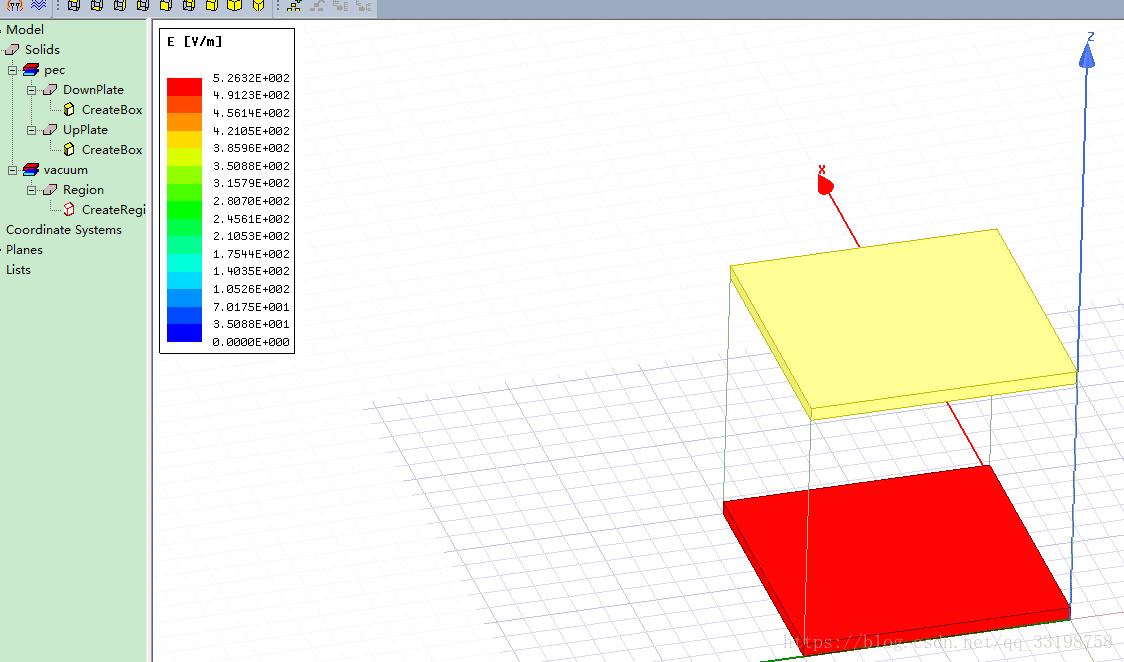Viewport: 1124px width, 662px height.
Task: Click the red 5.2632E+002 legend color swatch
Action: click(x=184, y=87)
